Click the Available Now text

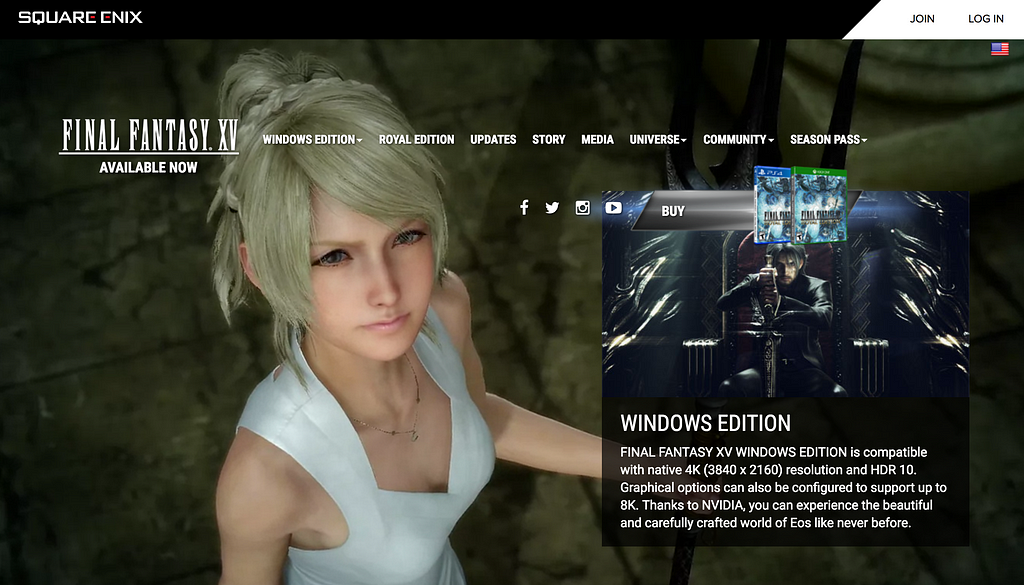[x=148, y=168]
